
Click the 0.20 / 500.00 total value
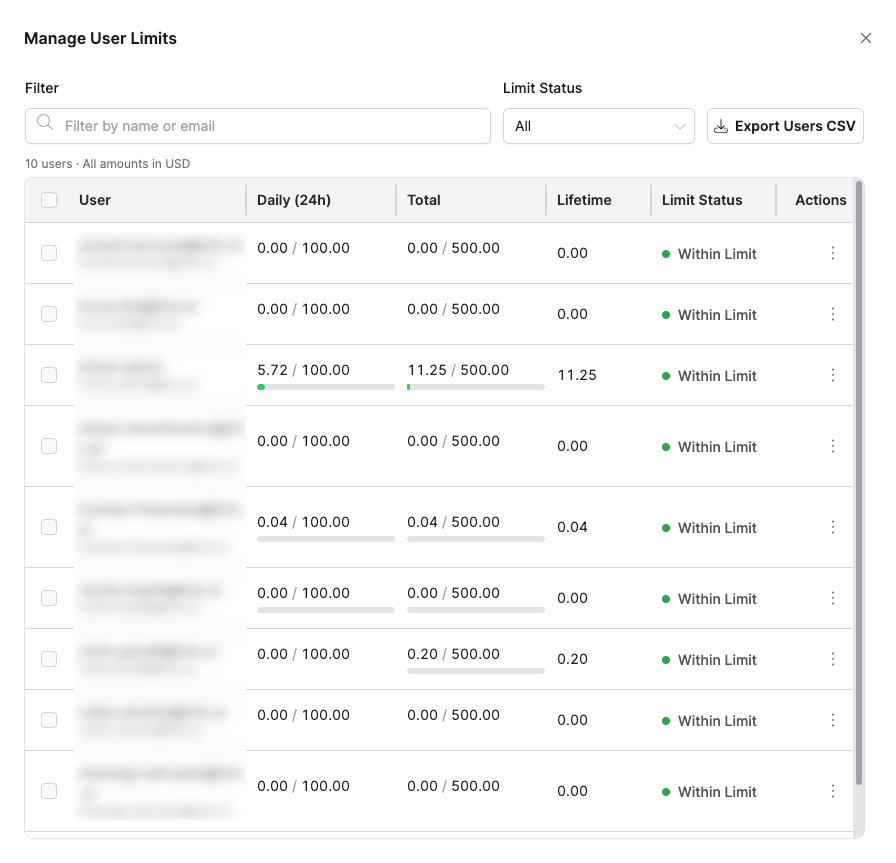pyautogui.click(x=453, y=654)
